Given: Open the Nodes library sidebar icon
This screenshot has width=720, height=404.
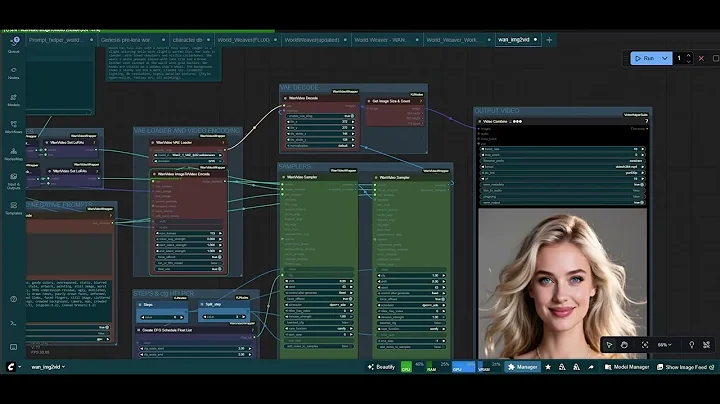Looking at the screenshot, I should (x=14, y=73).
